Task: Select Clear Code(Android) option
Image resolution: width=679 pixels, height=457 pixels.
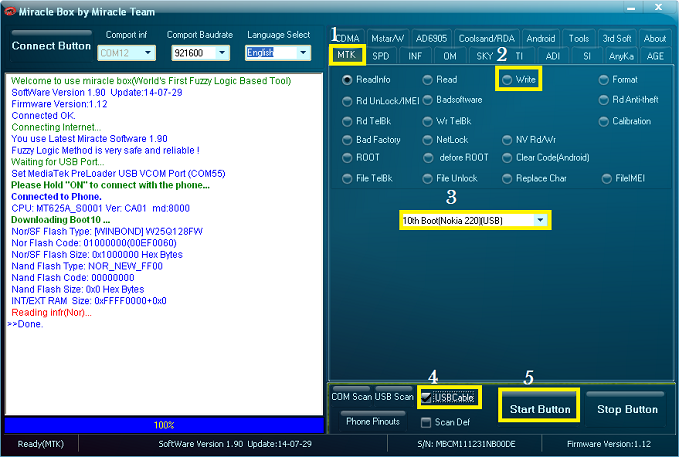Action: [x=546, y=158]
